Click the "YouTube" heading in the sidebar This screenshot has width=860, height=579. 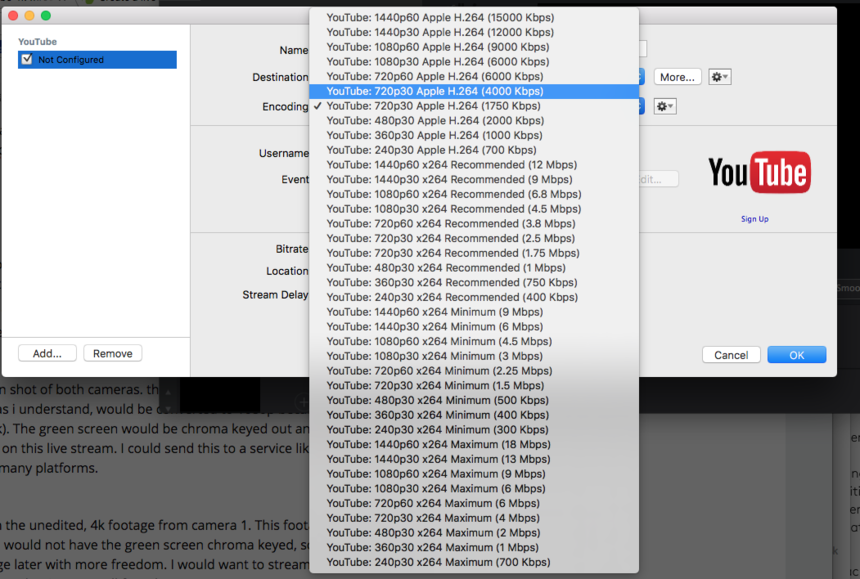(x=37, y=42)
